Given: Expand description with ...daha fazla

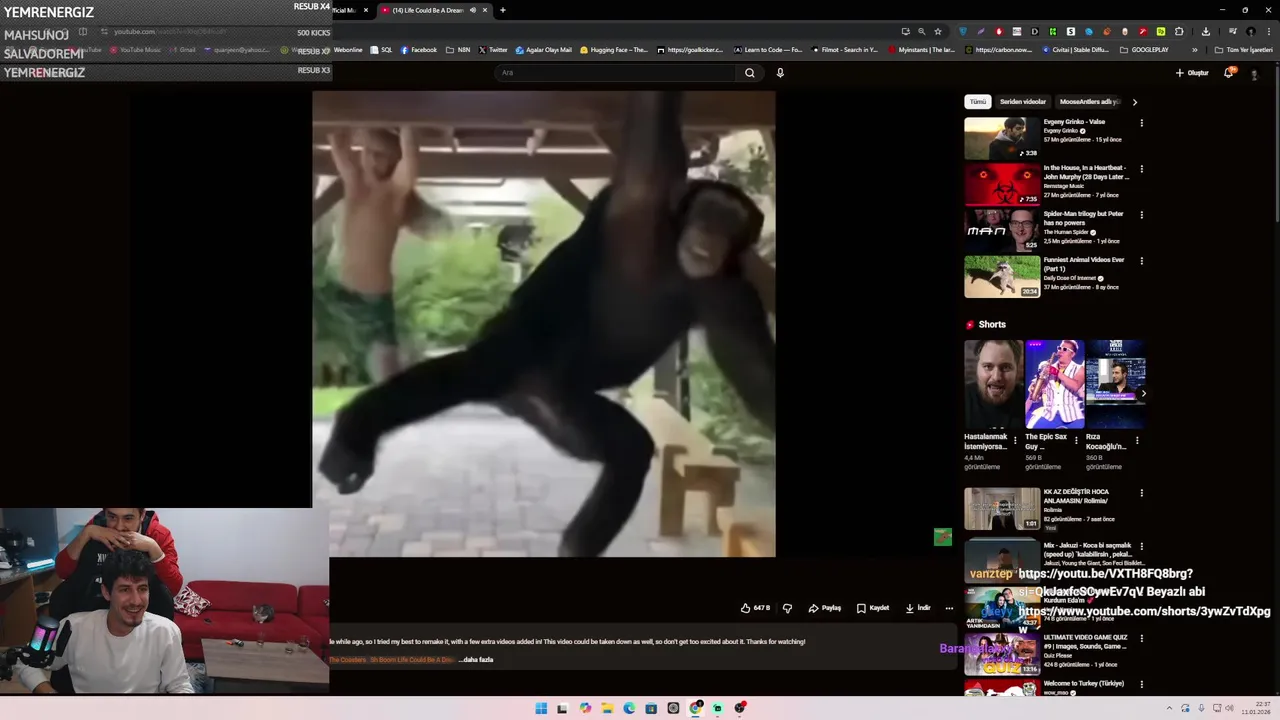Looking at the screenshot, I should point(476,660).
